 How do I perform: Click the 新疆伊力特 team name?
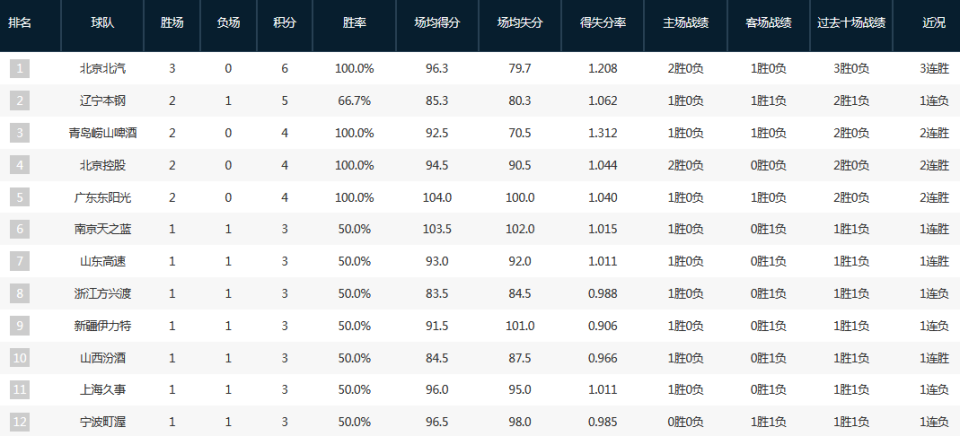105,325
